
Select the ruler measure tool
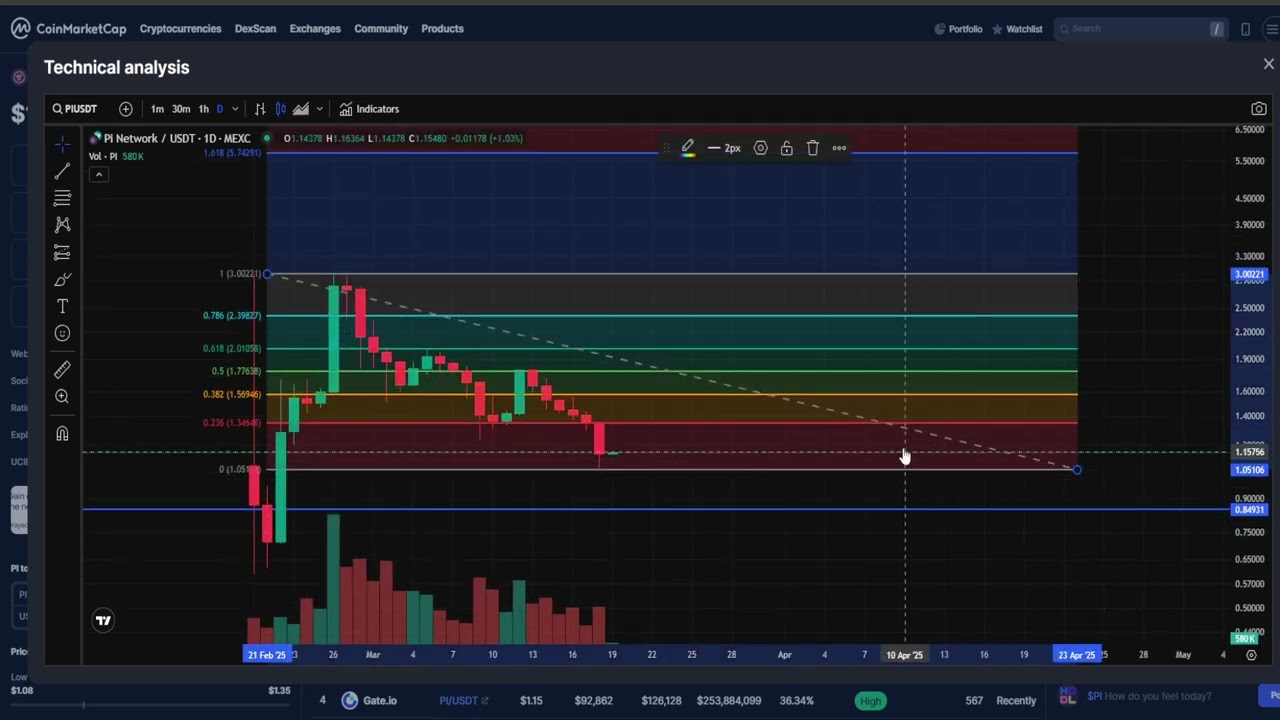(x=62, y=370)
